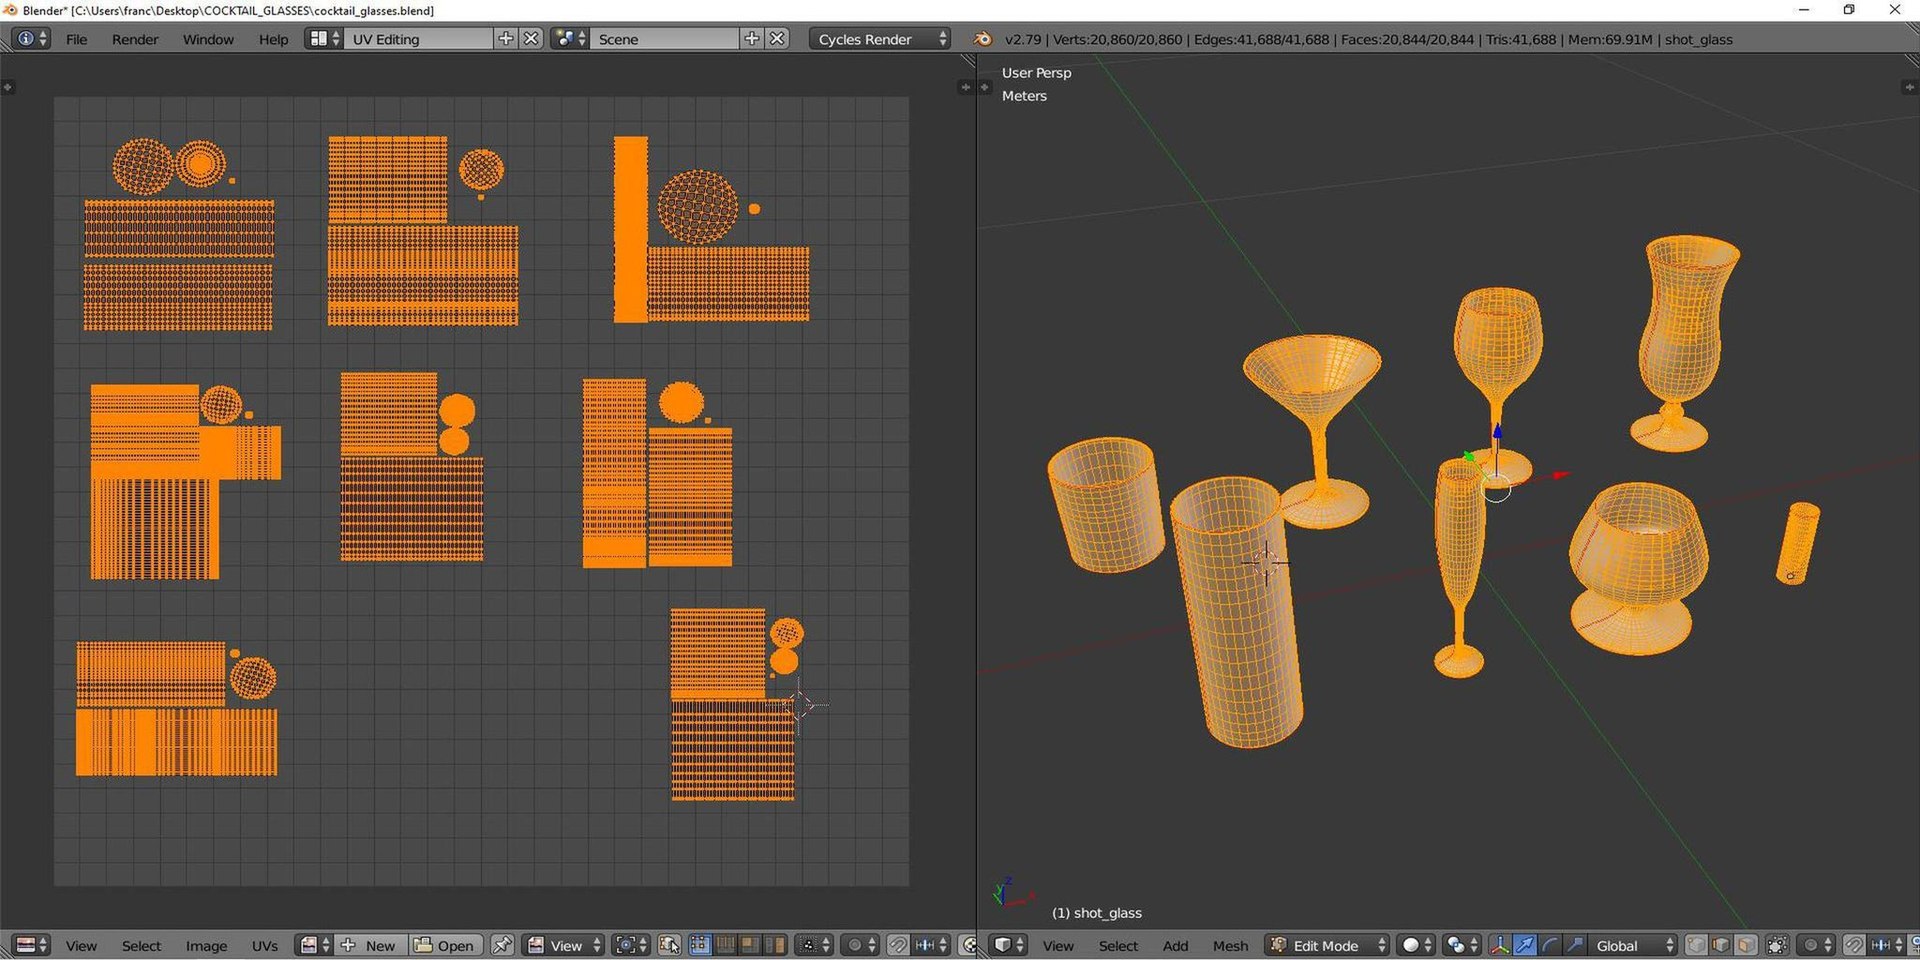This screenshot has height=960, width=1920.
Task: Open the 3D viewport pivot dropdown
Action: (x=1461, y=945)
